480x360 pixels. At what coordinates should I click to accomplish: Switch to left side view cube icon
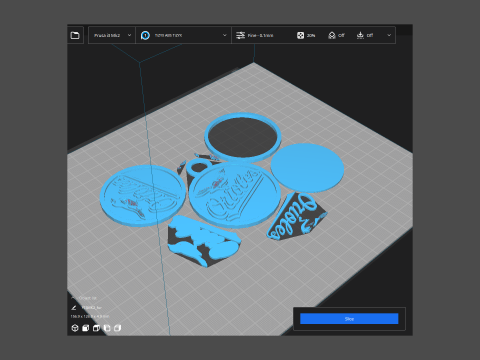(107, 328)
